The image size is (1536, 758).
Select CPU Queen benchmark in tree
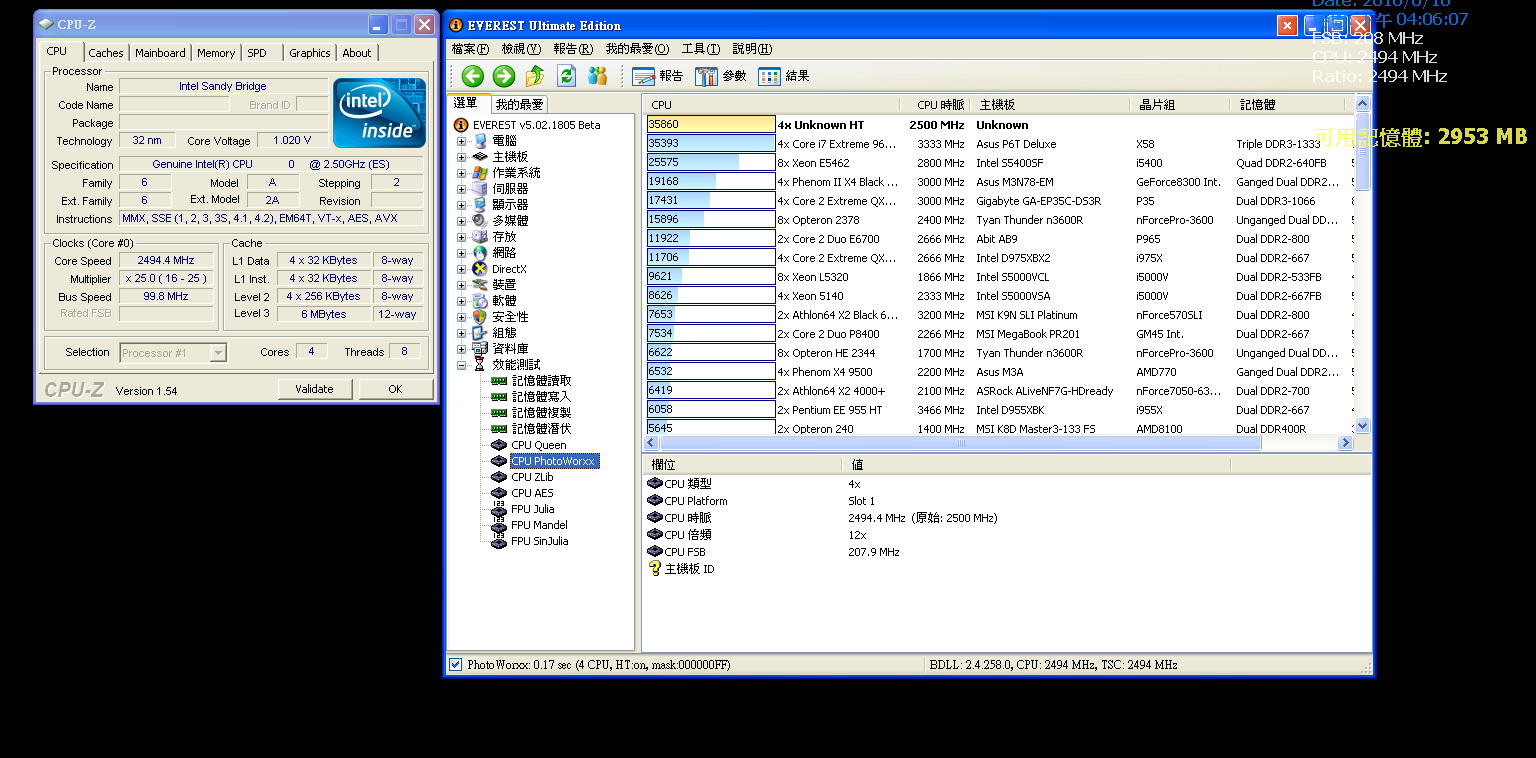538,445
